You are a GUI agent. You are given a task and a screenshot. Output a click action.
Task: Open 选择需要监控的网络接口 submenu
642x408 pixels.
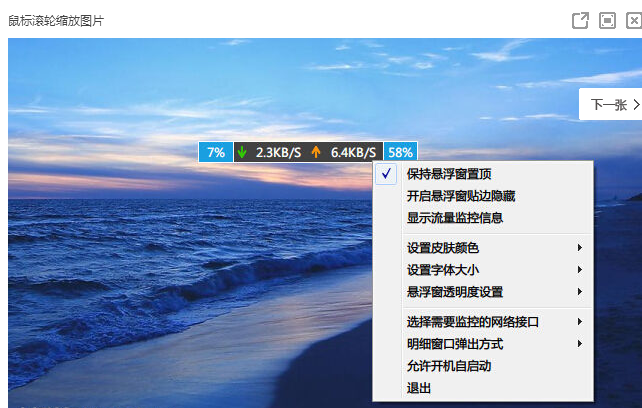(483, 322)
